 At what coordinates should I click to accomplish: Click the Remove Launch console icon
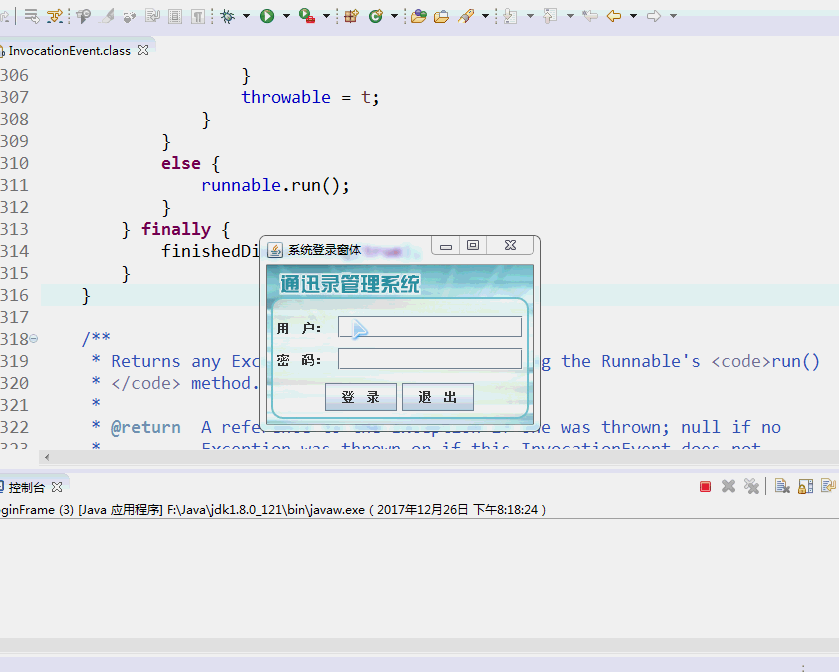pos(728,486)
